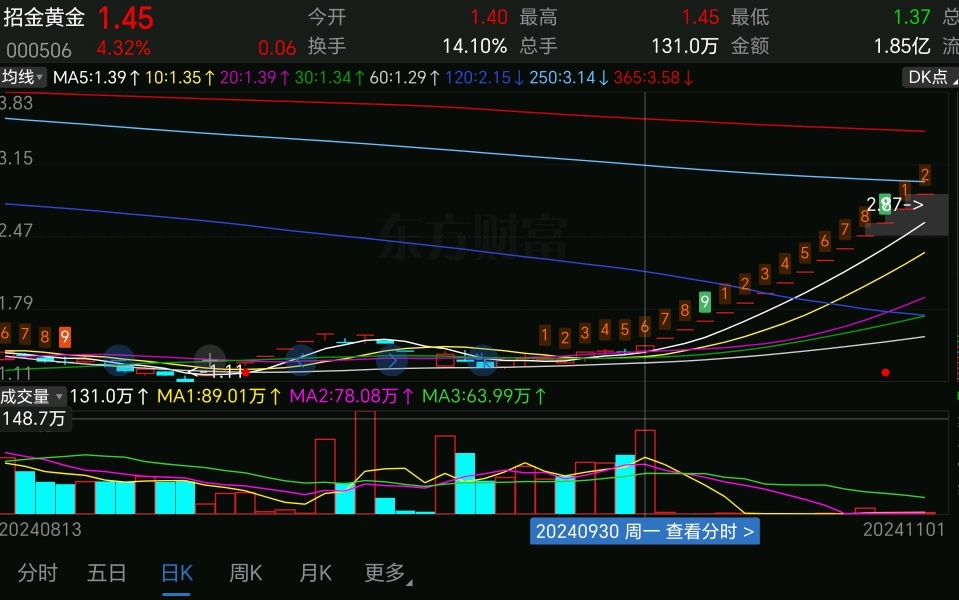
Task: Toggle the DK点 indicator
Action: [x=930, y=77]
